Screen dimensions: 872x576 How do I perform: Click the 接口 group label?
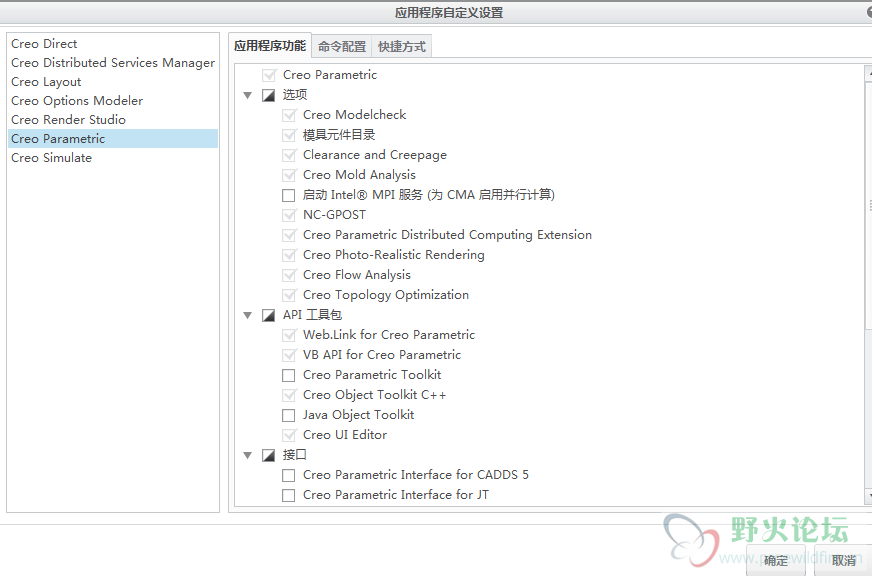295,455
